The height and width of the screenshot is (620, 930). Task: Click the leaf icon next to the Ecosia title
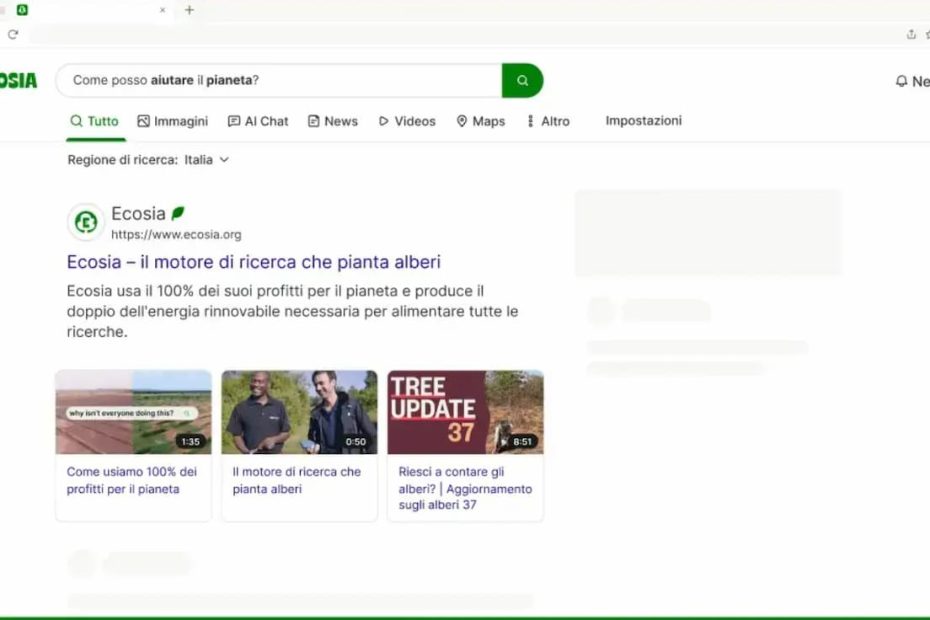(x=179, y=211)
